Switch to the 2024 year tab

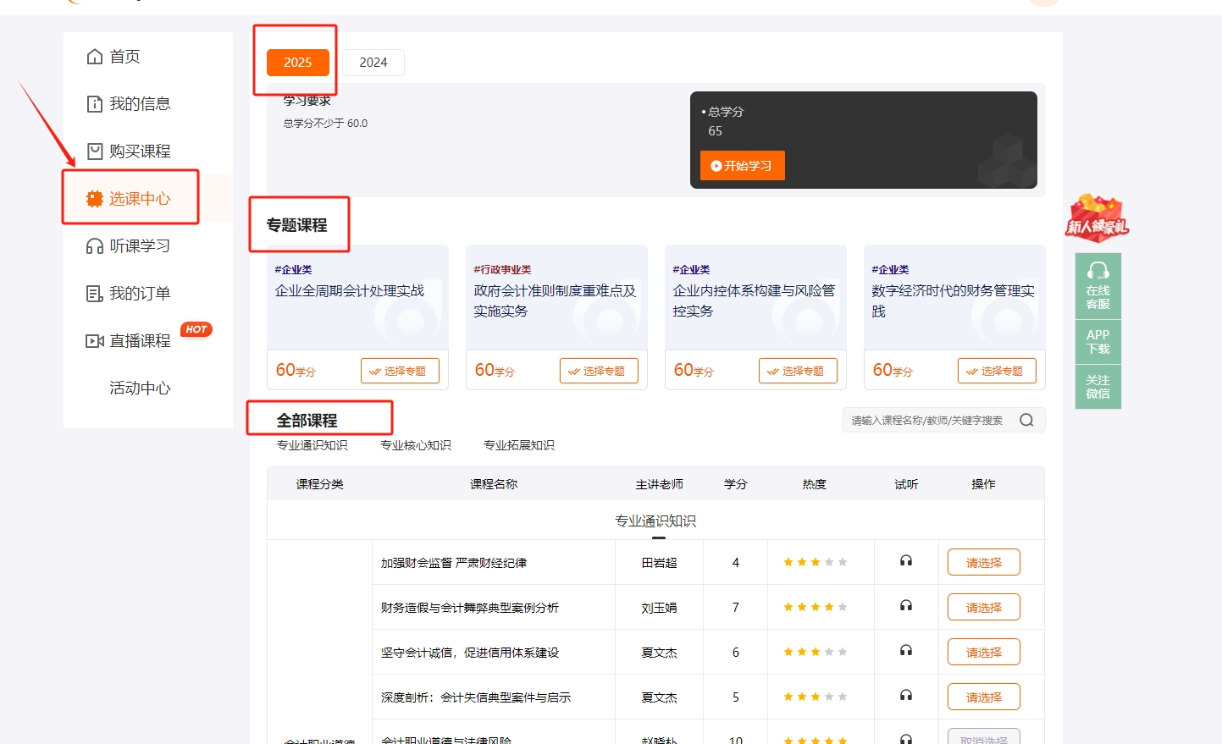(373, 62)
